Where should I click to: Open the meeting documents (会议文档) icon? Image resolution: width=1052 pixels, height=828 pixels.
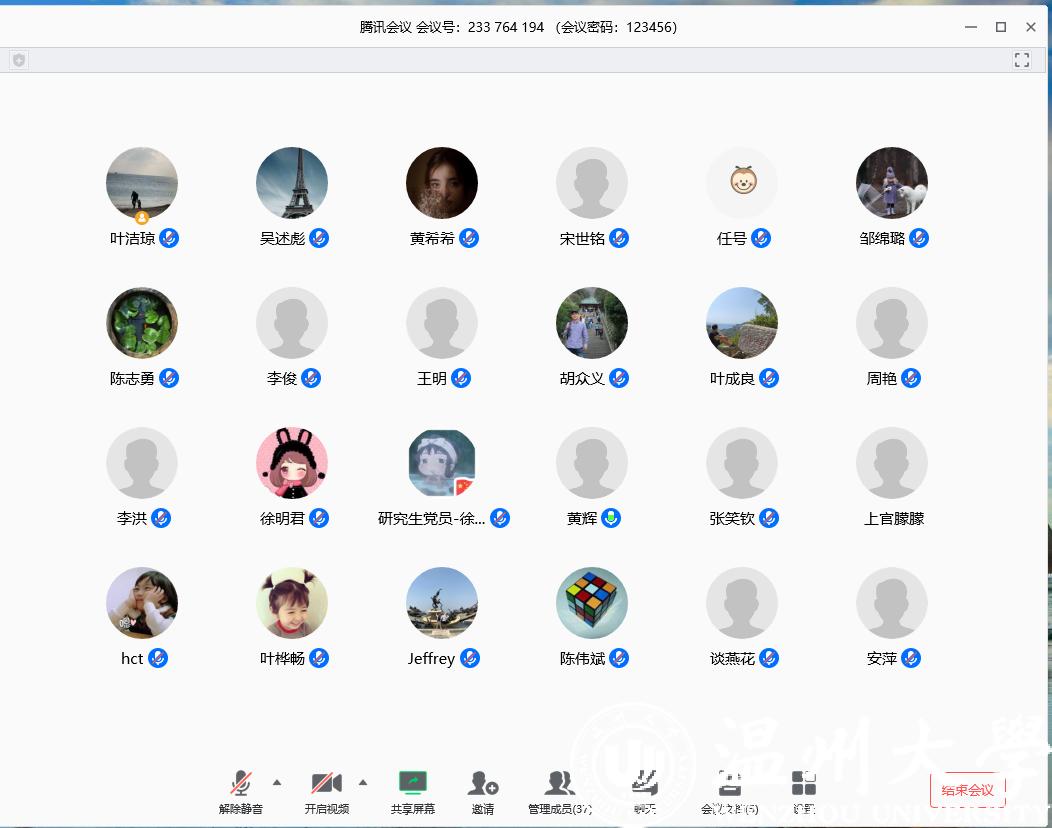point(730,785)
